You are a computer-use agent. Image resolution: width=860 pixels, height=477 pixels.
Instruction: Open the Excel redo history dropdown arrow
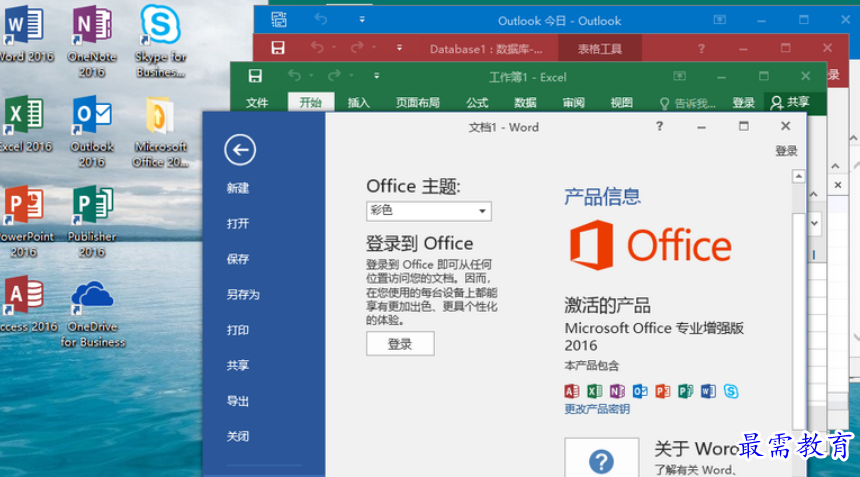[351, 76]
